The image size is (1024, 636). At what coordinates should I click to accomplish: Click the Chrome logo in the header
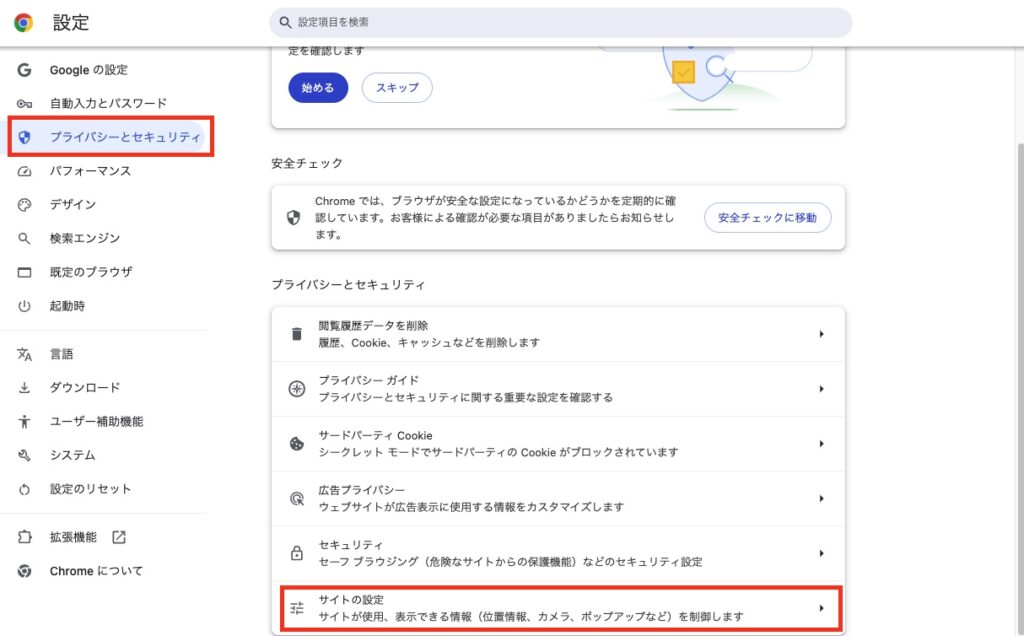23,23
